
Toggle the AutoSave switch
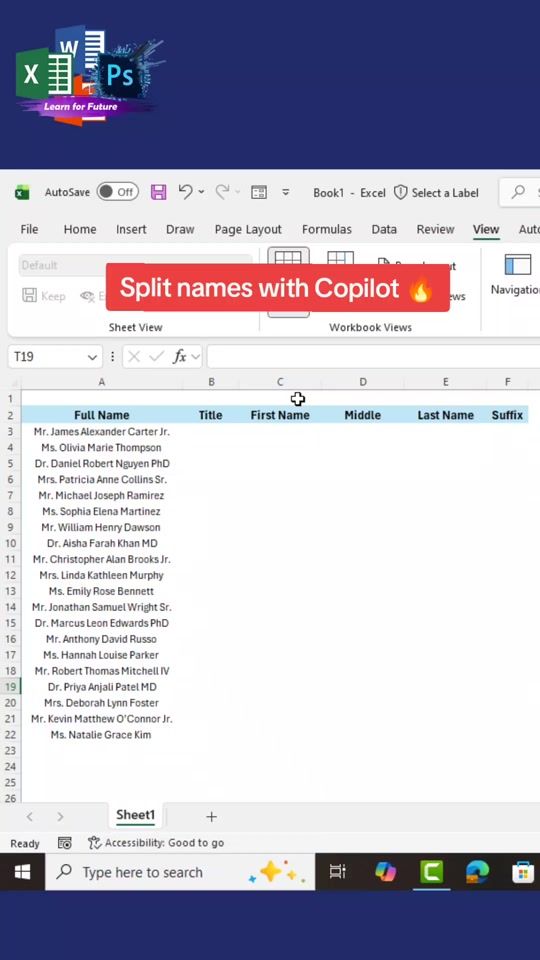tap(118, 192)
